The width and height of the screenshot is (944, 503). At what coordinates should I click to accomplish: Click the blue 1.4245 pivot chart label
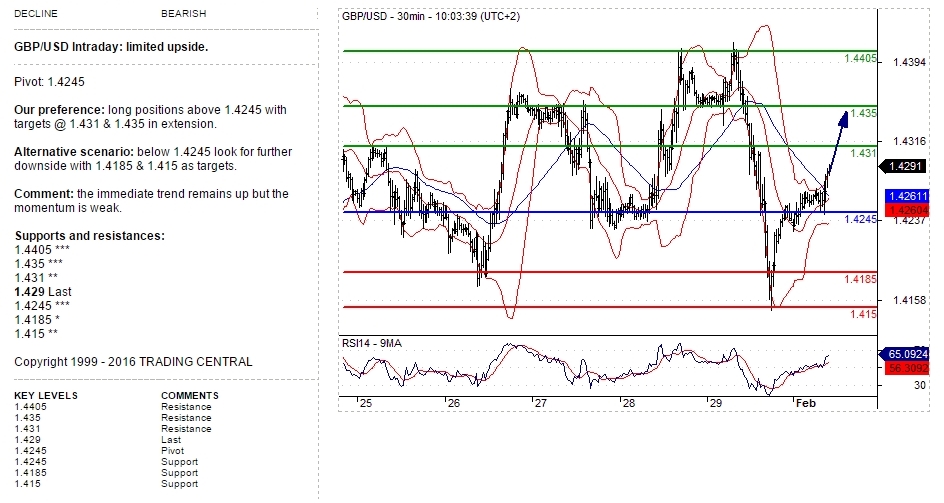click(x=860, y=219)
